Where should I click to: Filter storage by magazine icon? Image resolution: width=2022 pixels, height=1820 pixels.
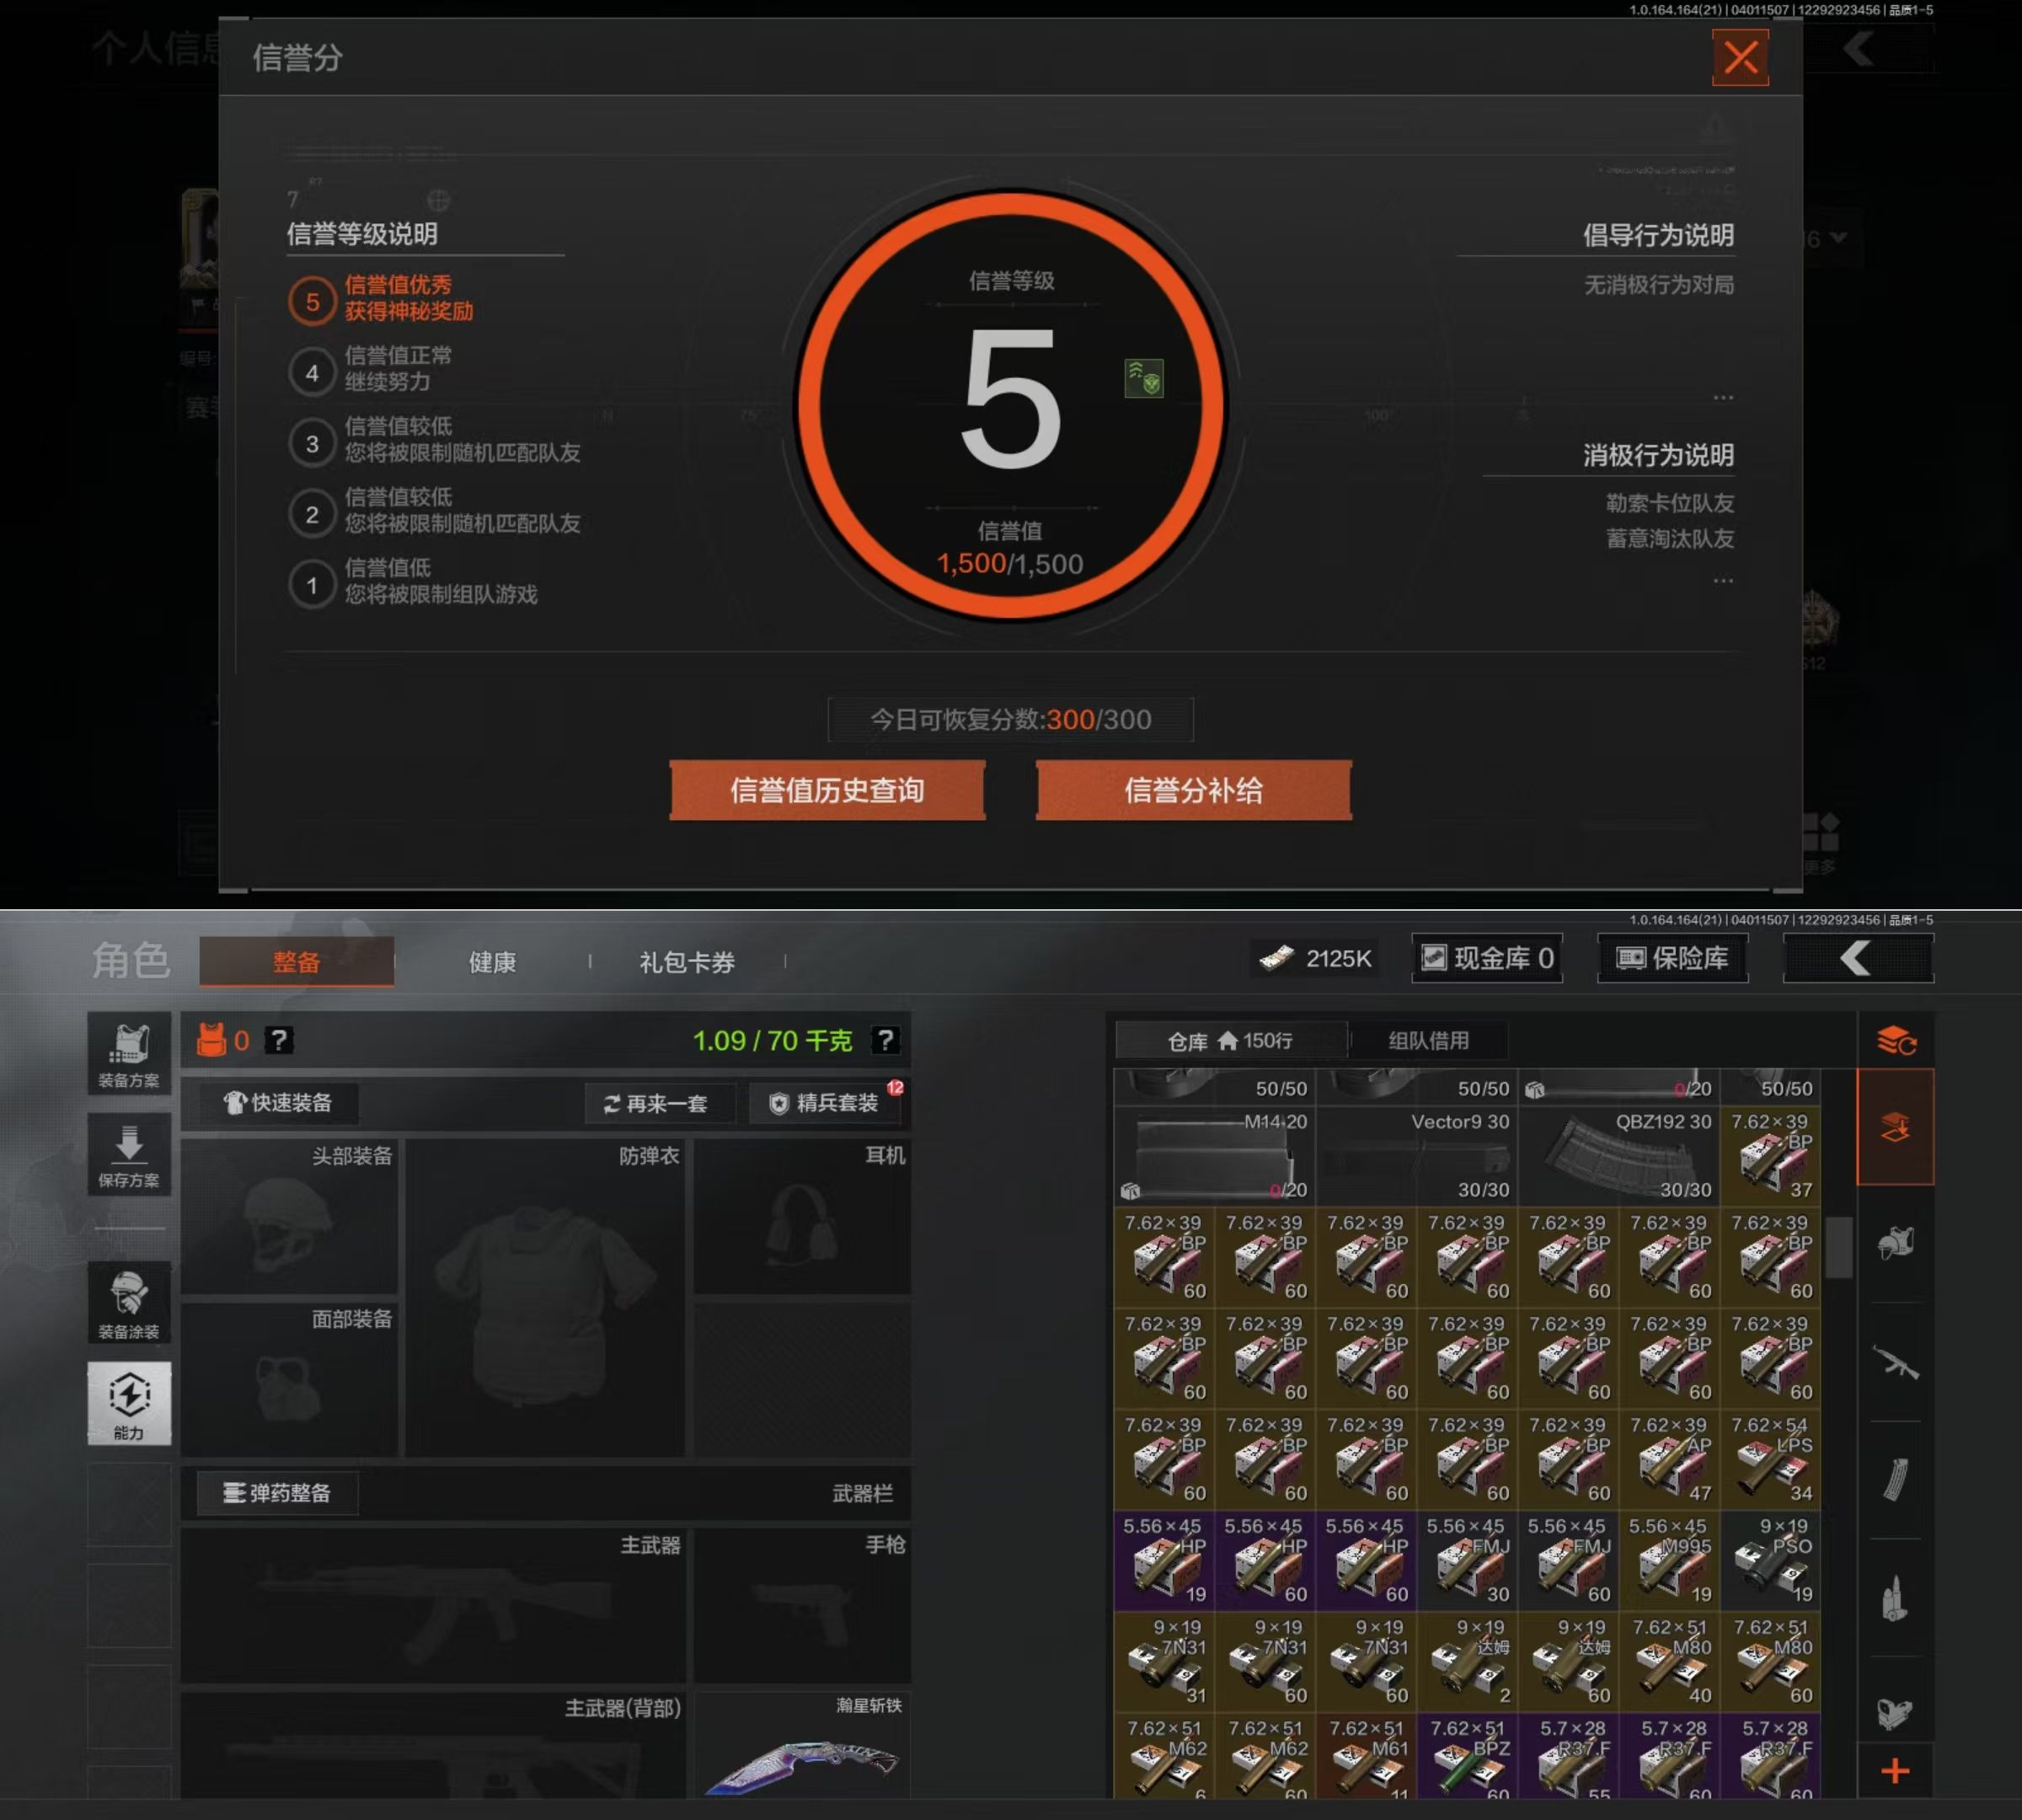tap(1895, 1480)
